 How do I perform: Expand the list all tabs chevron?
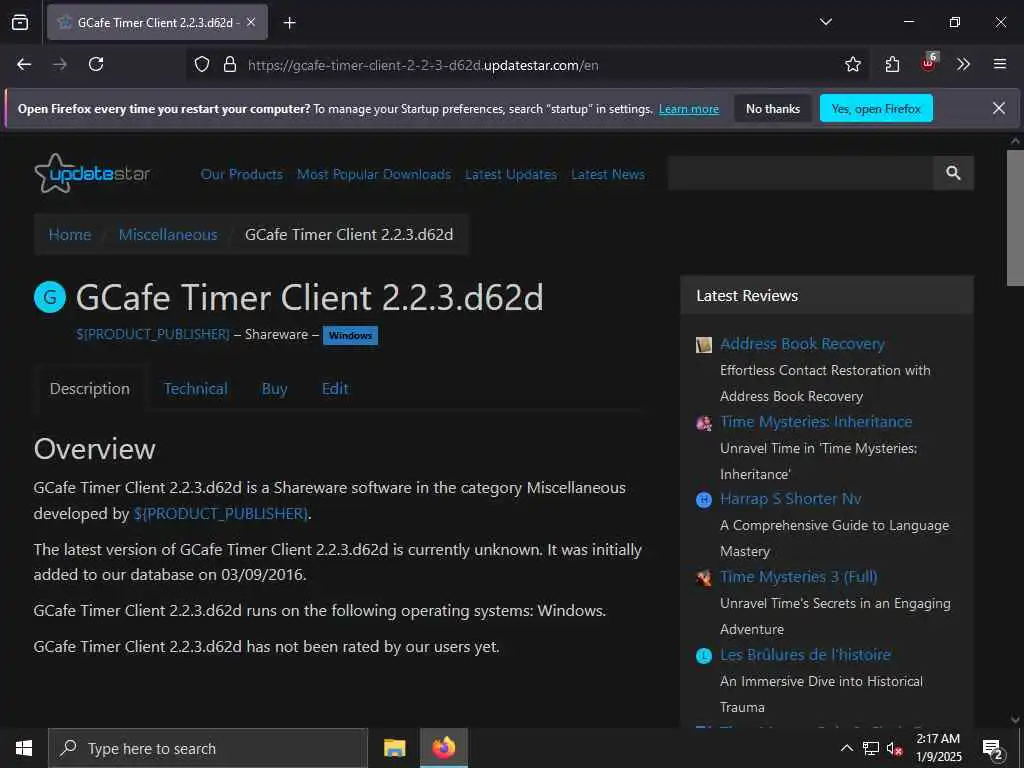[x=825, y=22]
